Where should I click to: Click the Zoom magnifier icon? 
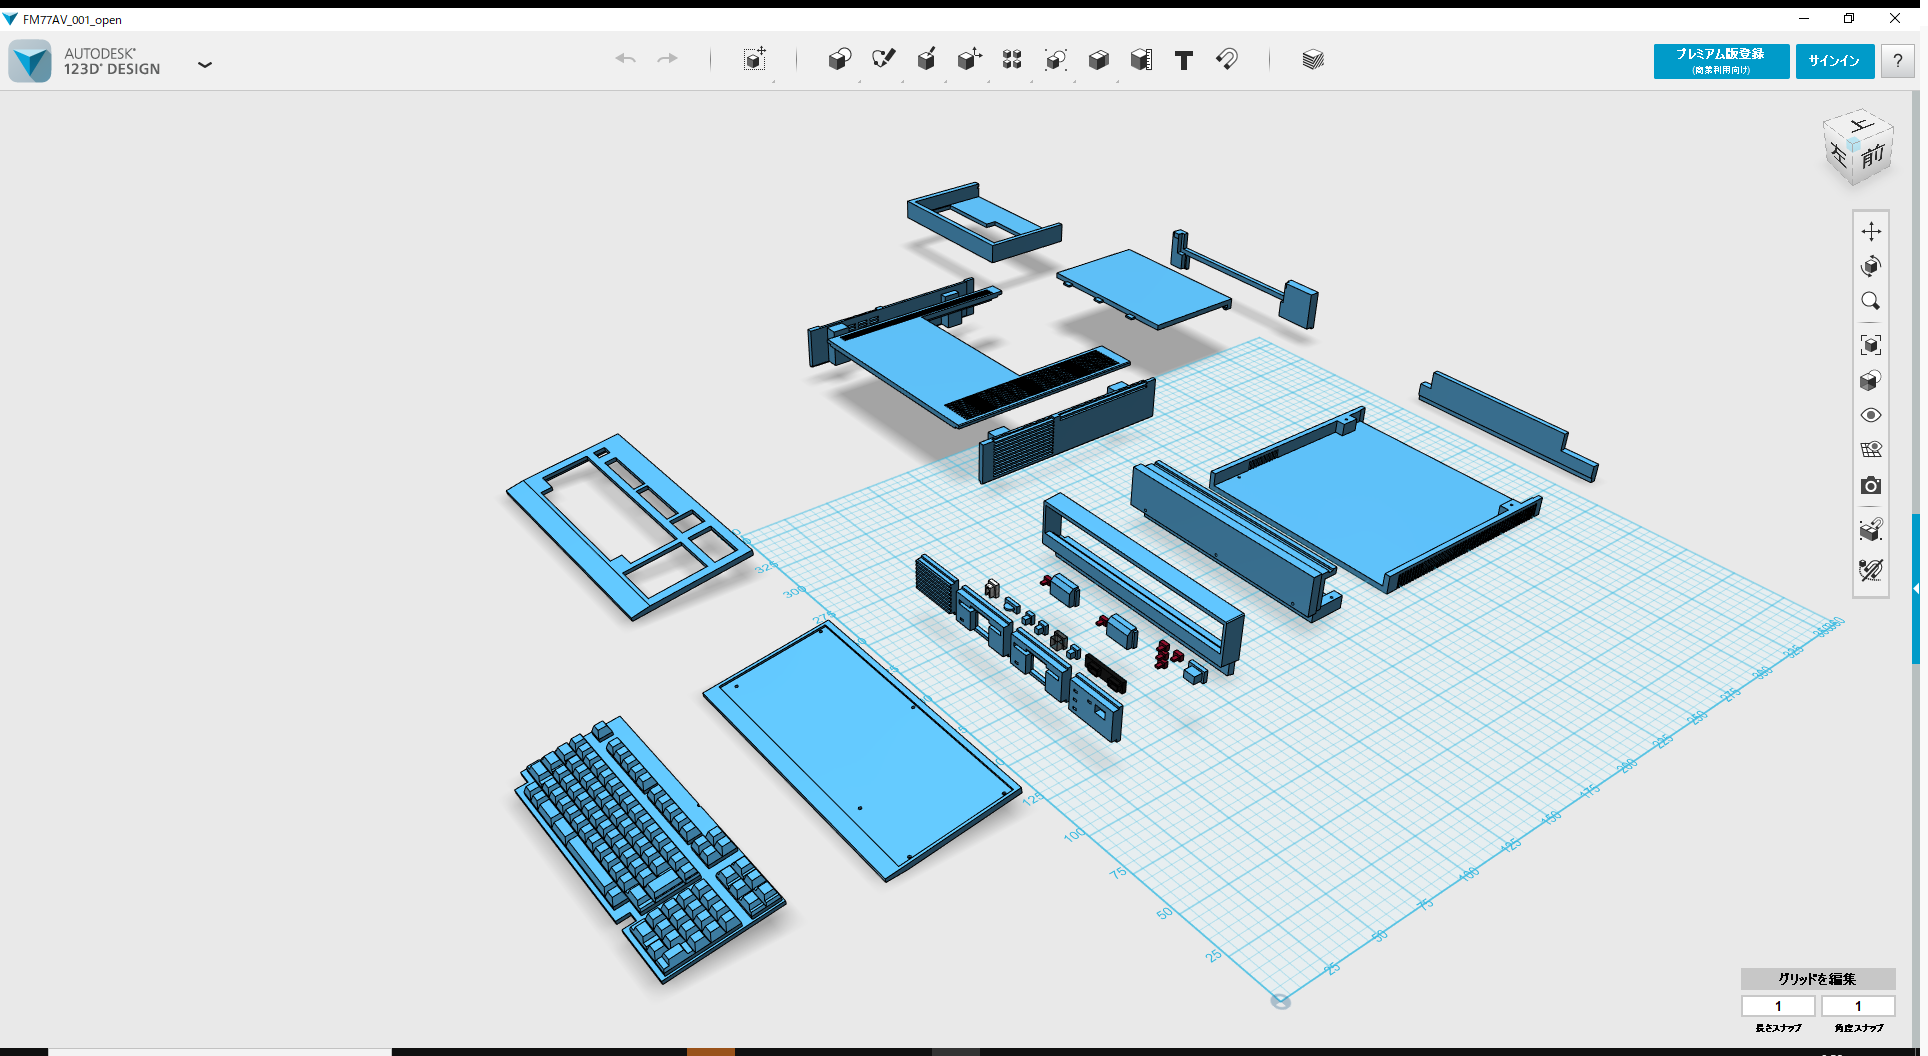pyautogui.click(x=1871, y=301)
